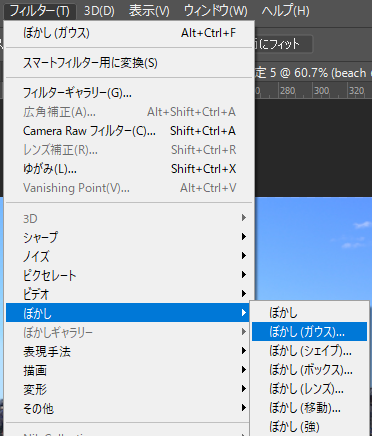
Task: Choose ぼかし (強)
Action: 309,427
